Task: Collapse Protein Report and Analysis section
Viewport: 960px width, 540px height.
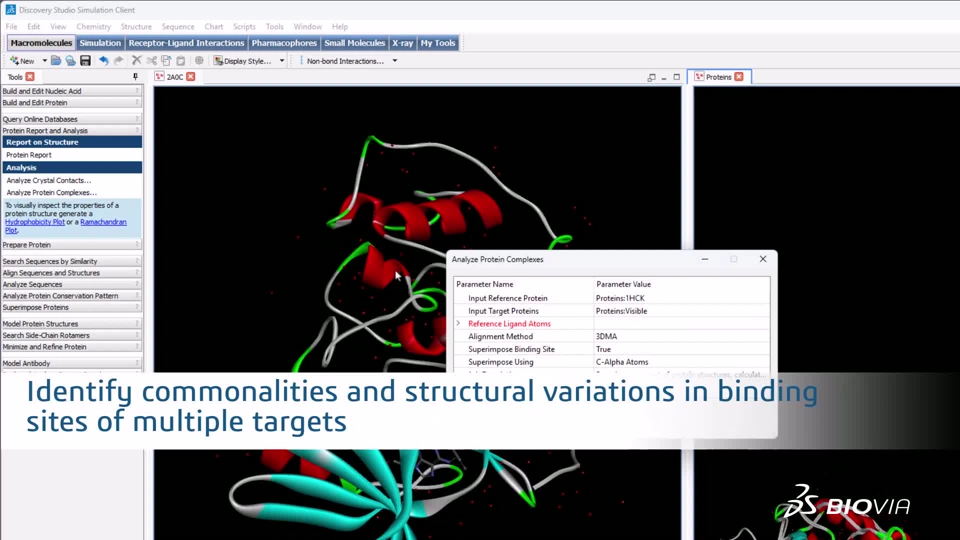Action: pyautogui.click(x=71, y=130)
